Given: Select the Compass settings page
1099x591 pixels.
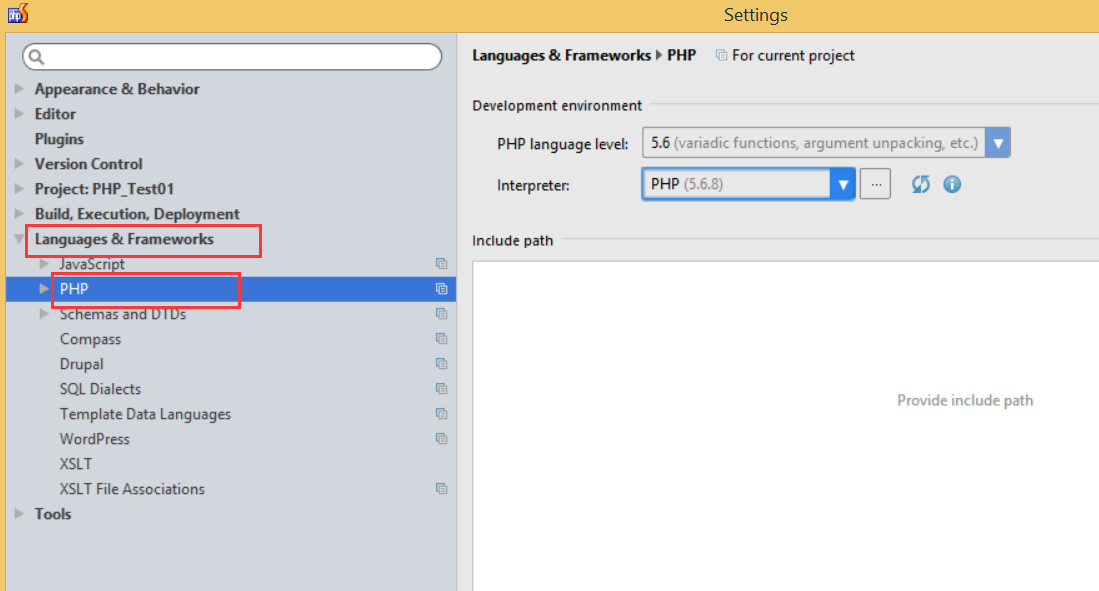Looking at the screenshot, I should tap(90, 339).
